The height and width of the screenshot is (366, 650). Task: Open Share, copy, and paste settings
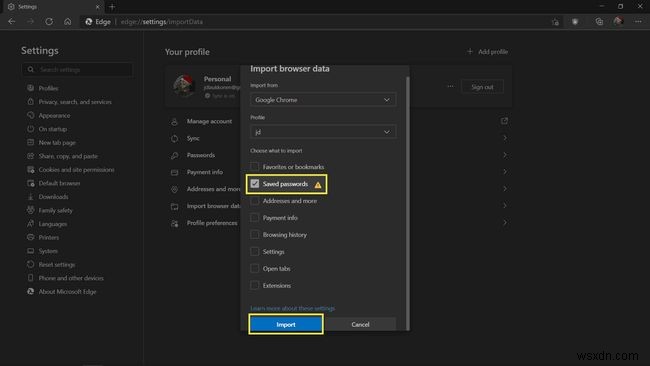(68, 156)
